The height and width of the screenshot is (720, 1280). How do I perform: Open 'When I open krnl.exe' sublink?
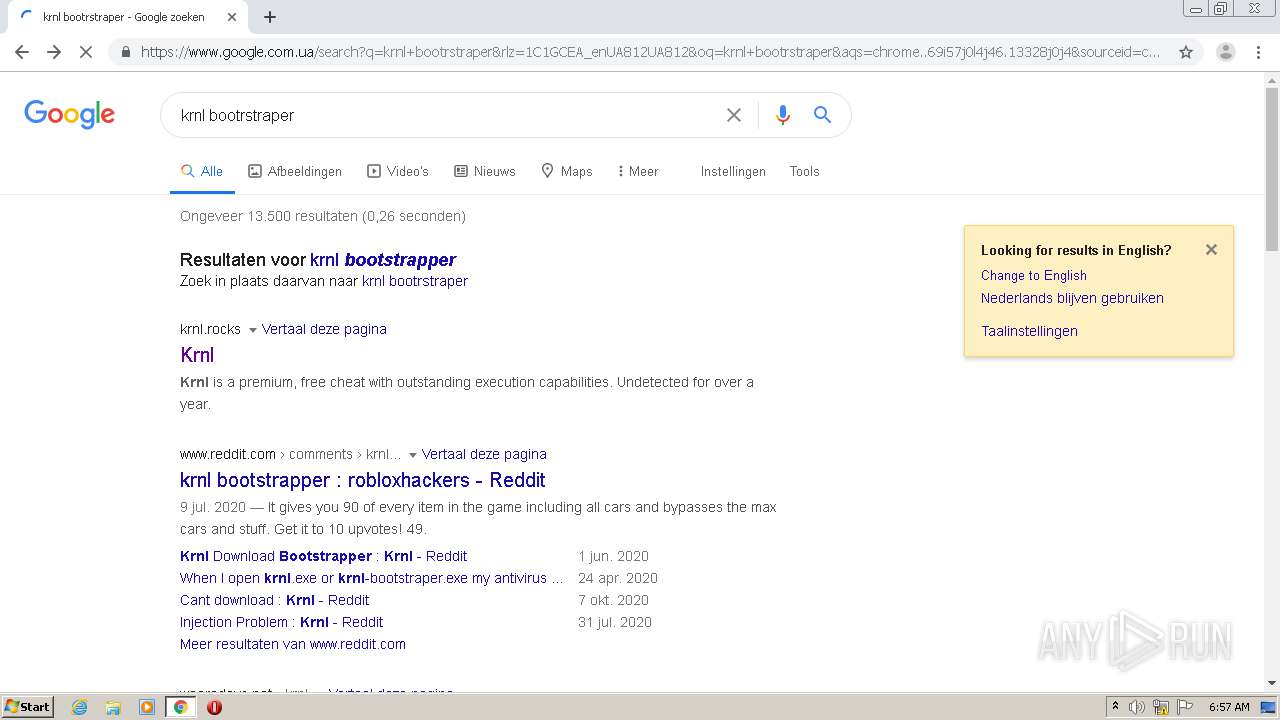(371, 578)
